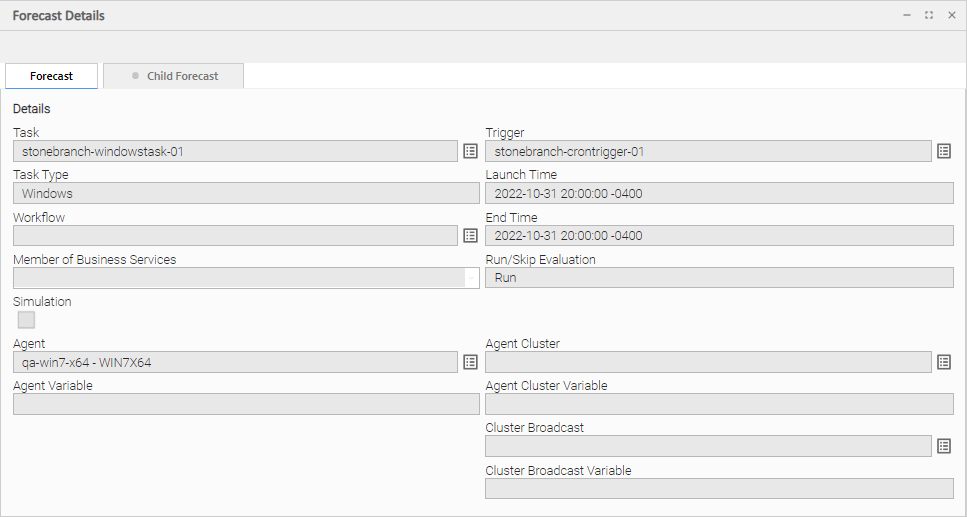The image size is (967, 517).
Task: Click the Agent Cluster Variable field
Action: (x=718, y=404)
